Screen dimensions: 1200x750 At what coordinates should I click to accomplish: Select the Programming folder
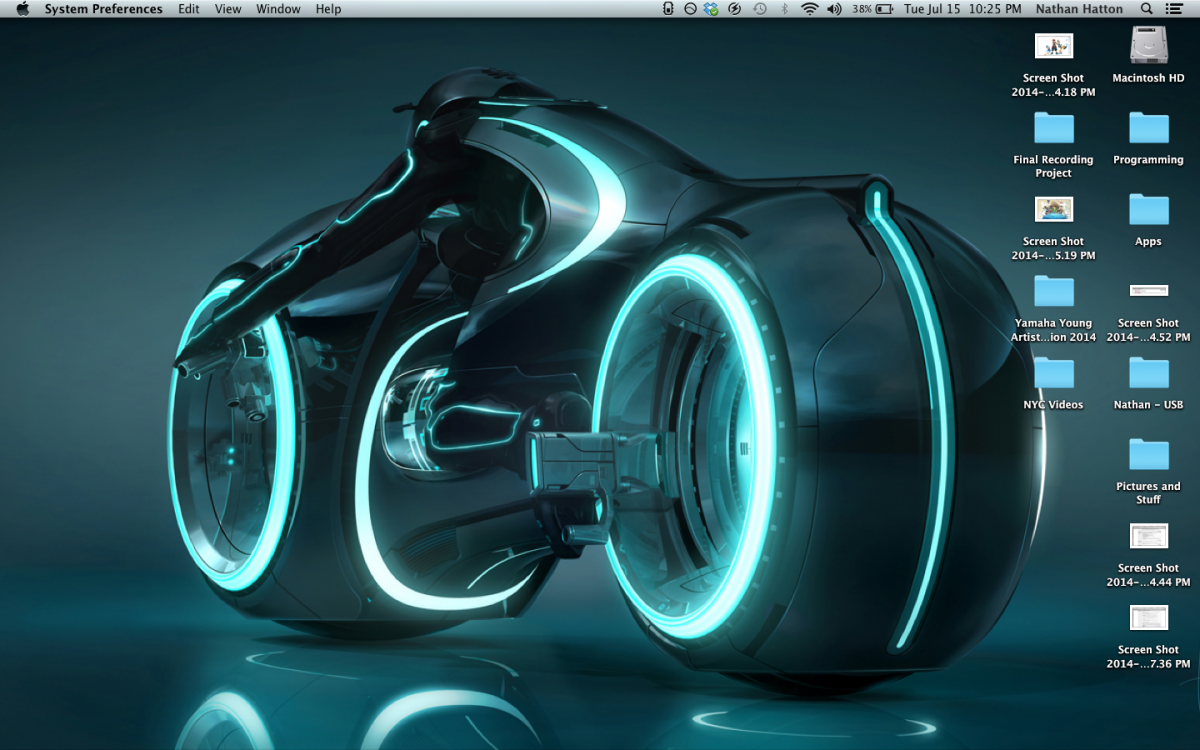point(1148,128)
